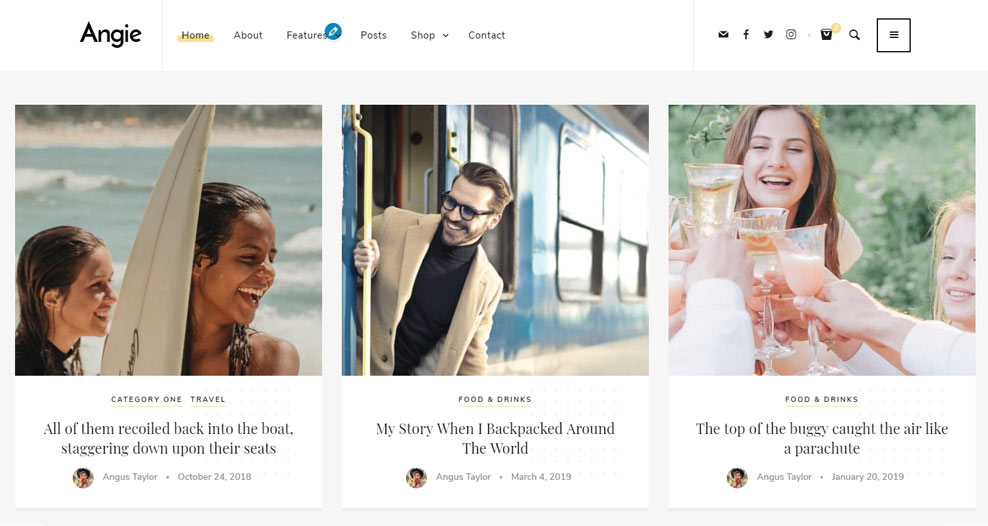Image resolution: width=988 pixels, height=526 pixels.
Task: Open the hamburger menu button
Action: click(893, 35)
